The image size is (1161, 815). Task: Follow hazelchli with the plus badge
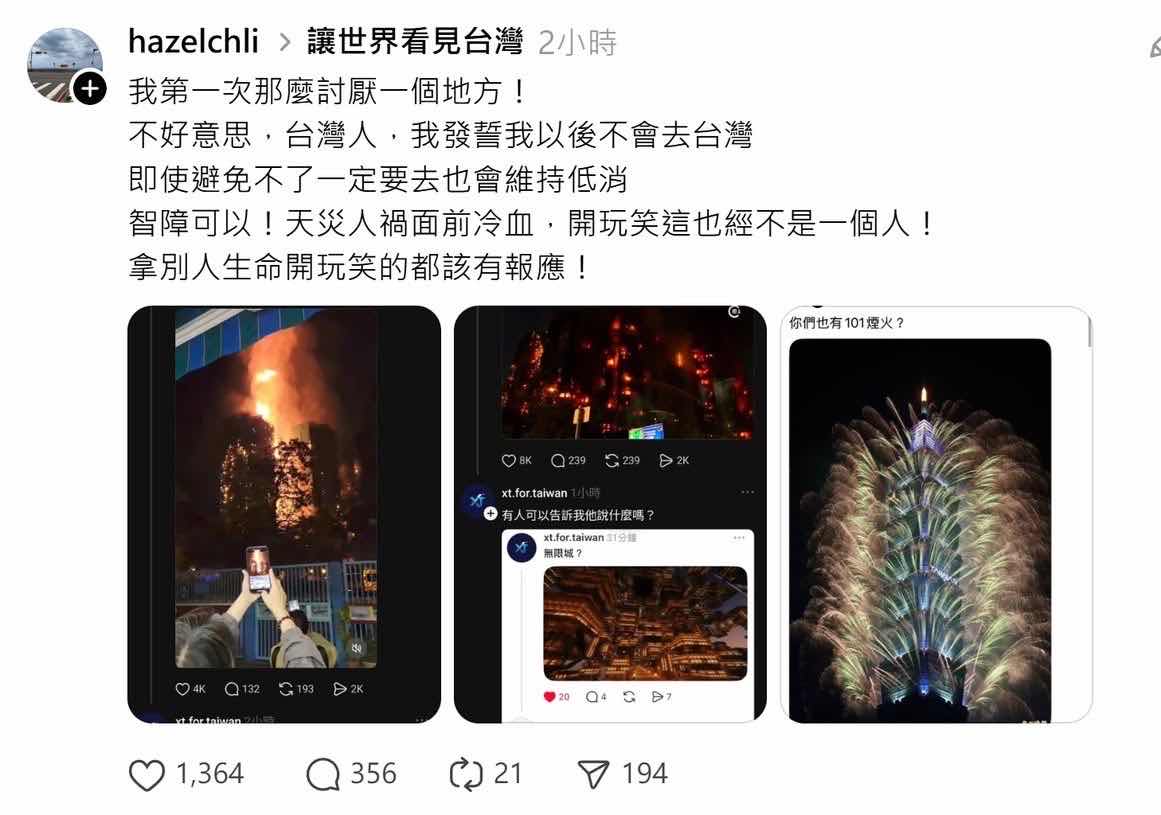click(x=90, y=89)
